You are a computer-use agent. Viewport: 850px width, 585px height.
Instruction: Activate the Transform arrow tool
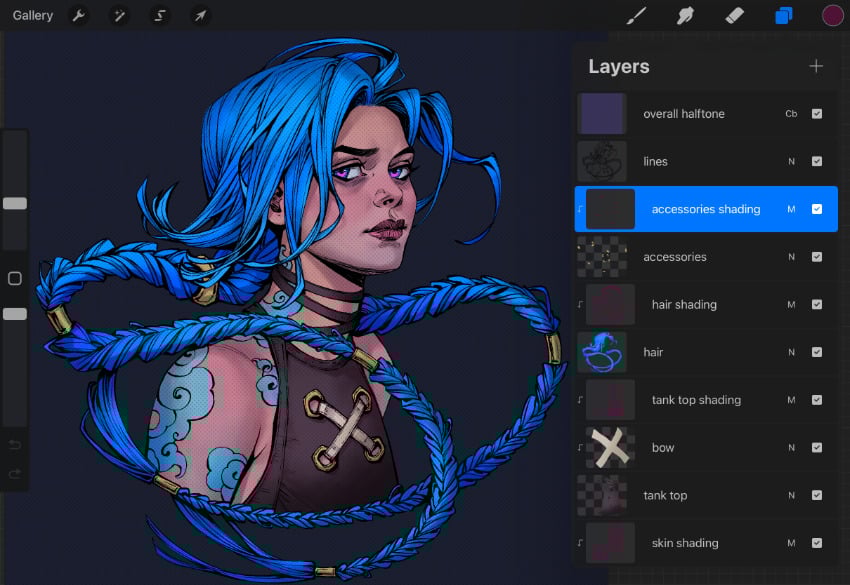[x=200, y=15]
